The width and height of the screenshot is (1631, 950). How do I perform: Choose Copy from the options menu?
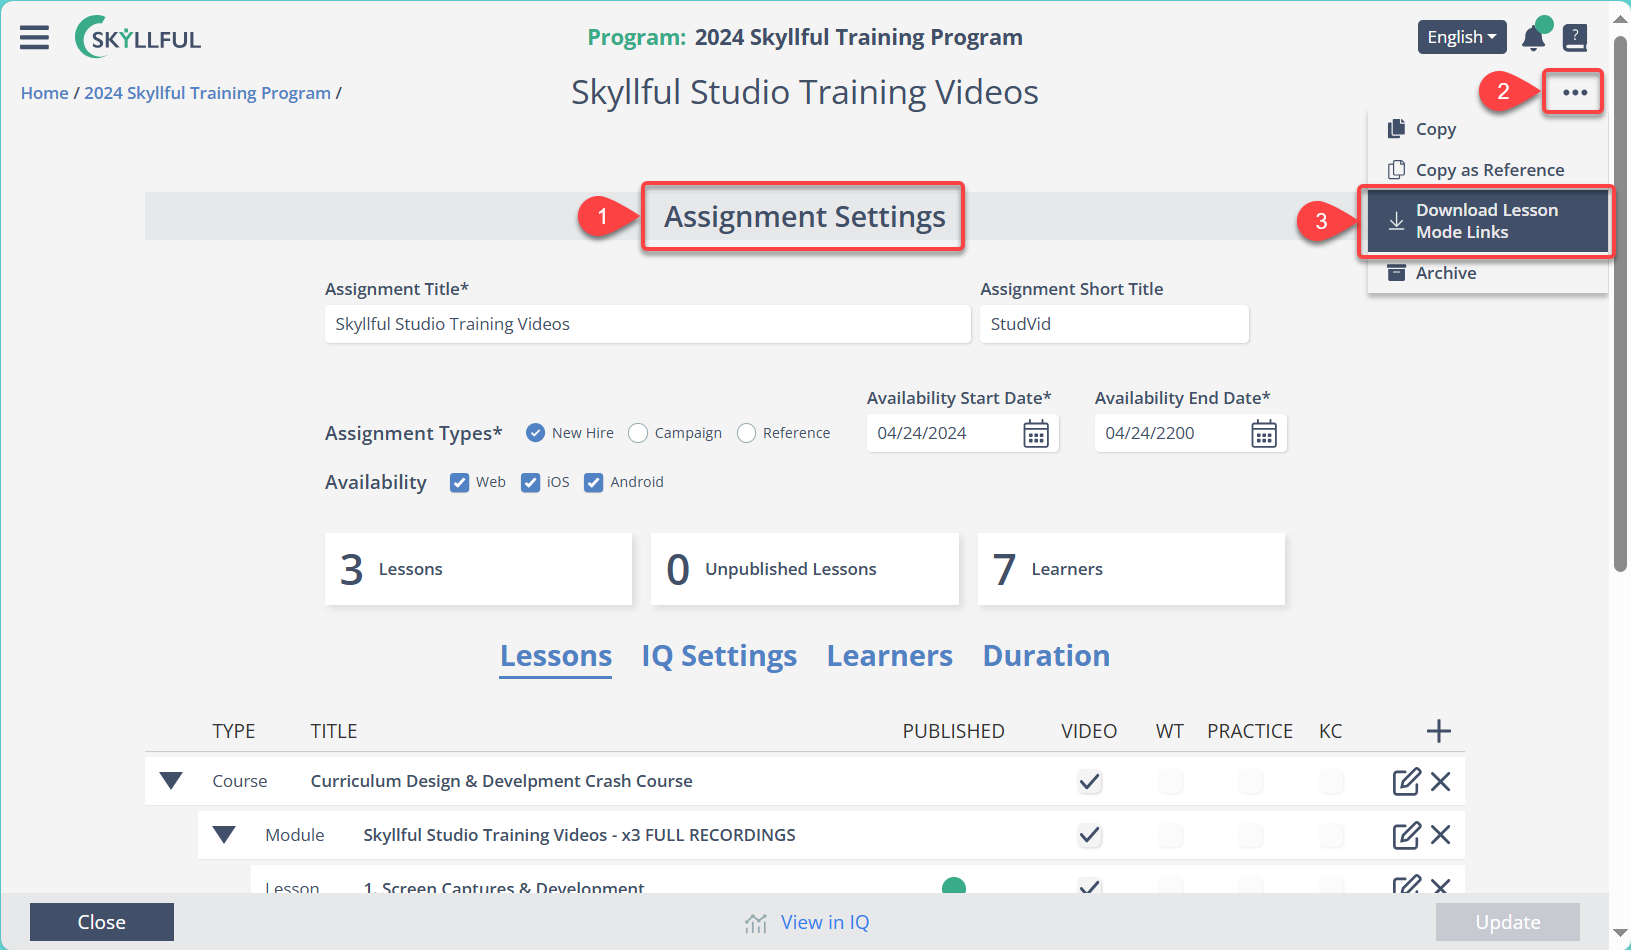click(x=1487, y=129)
